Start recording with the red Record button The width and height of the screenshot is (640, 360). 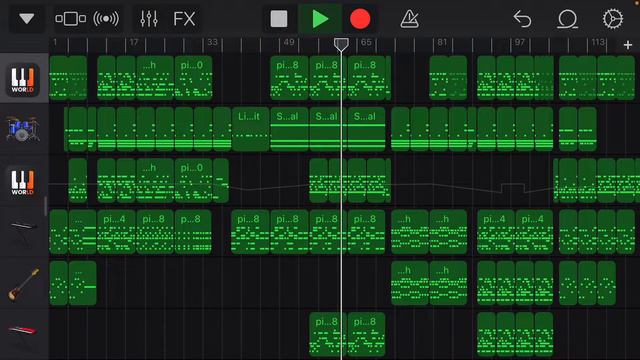coord(360,19)
